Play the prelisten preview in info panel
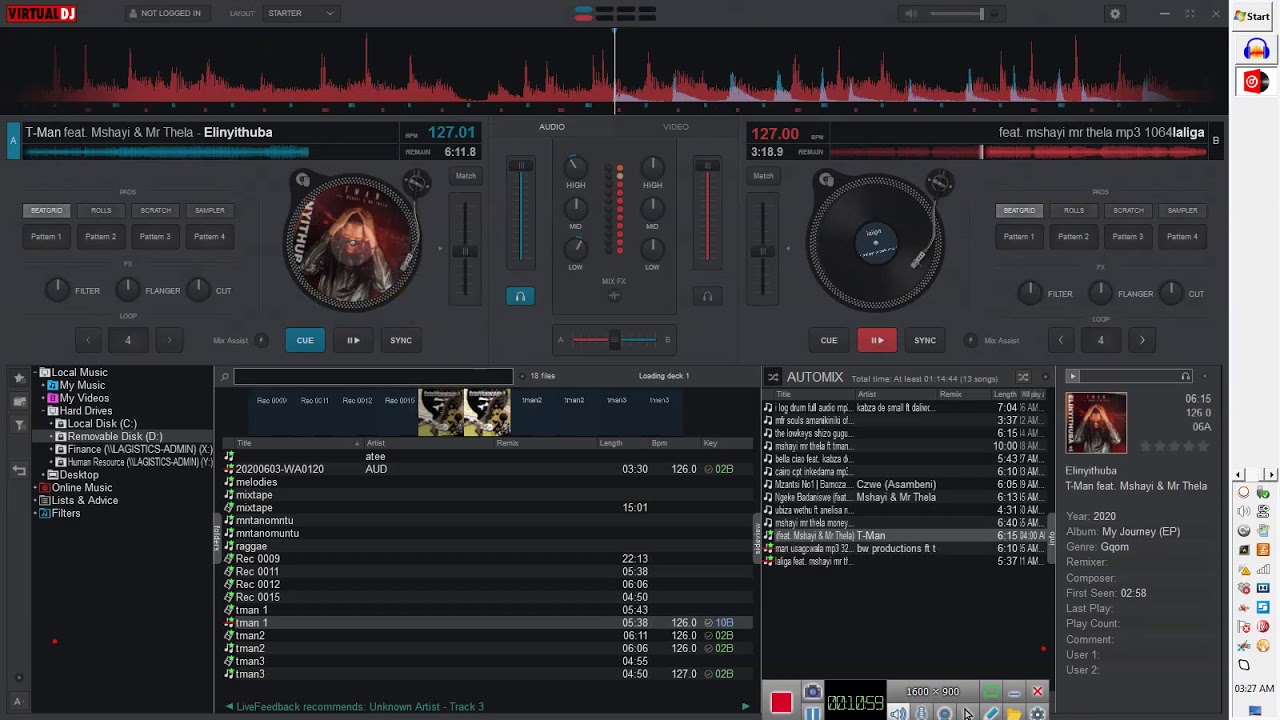Image resolution: width=1280 pixels, height=720 pixels. [1073, 377]
